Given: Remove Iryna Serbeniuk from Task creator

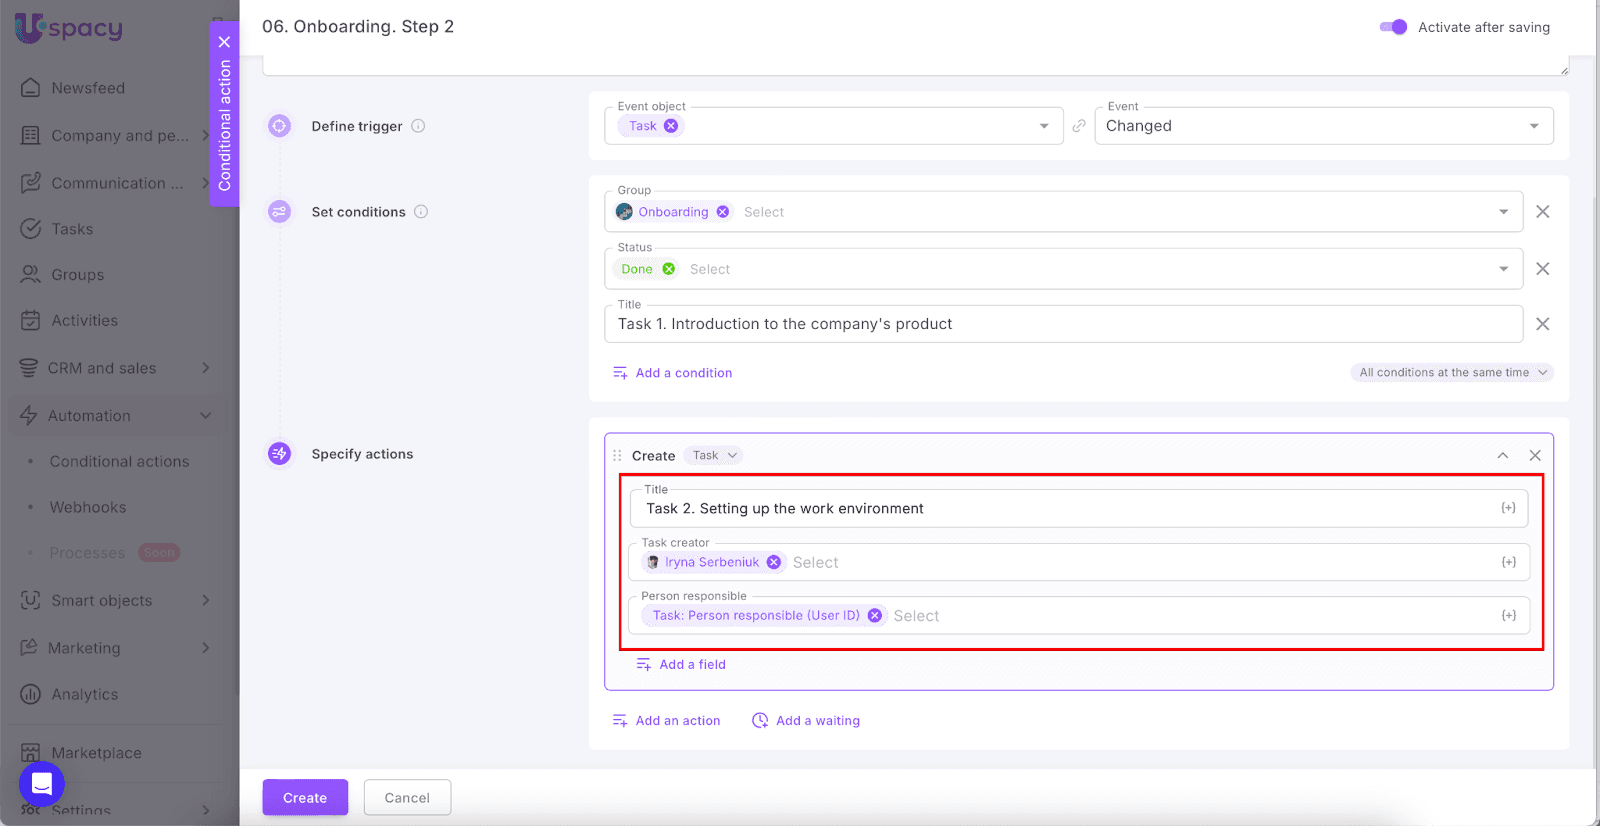Looking at the screenshot, I should click(773, 562).
